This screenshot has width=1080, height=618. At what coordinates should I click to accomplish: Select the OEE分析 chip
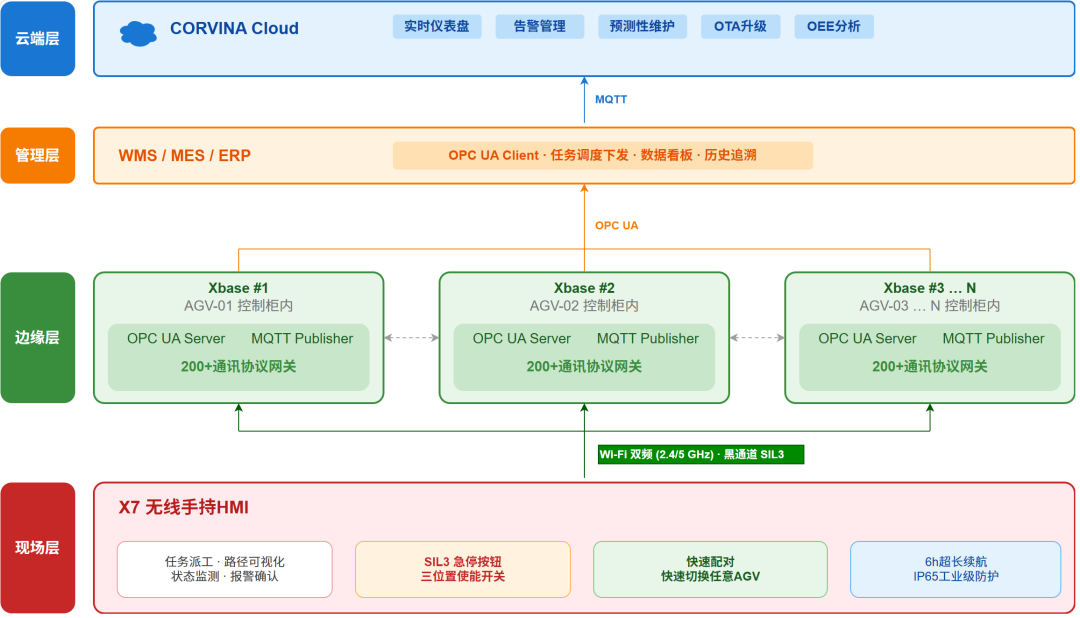click(x=833, y=27)
